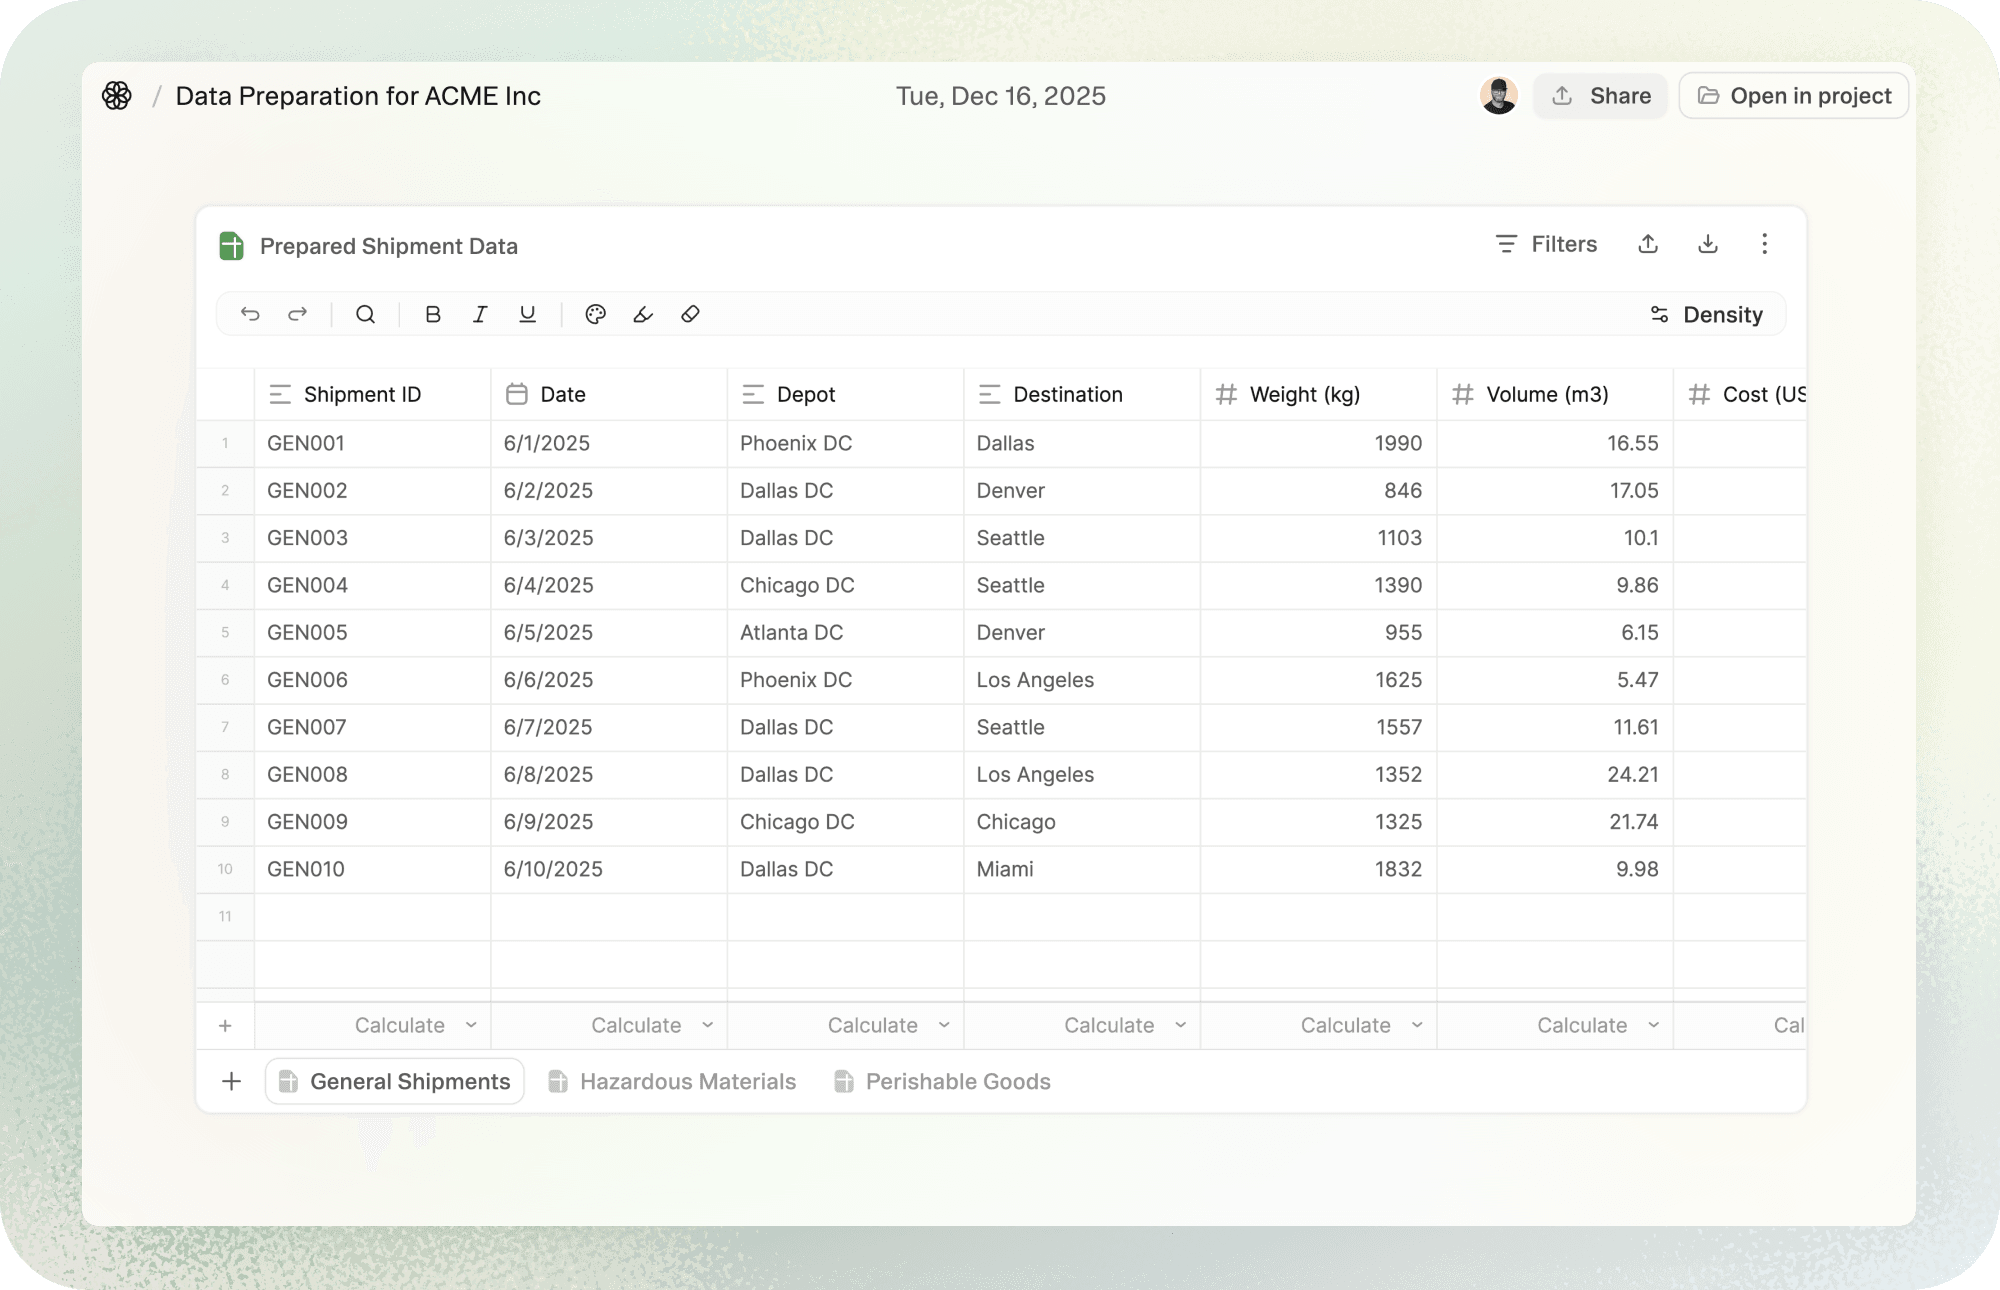The image size is (2000, 1290).
Task: Open search with magnifier icon
Action: pos(366,314)
